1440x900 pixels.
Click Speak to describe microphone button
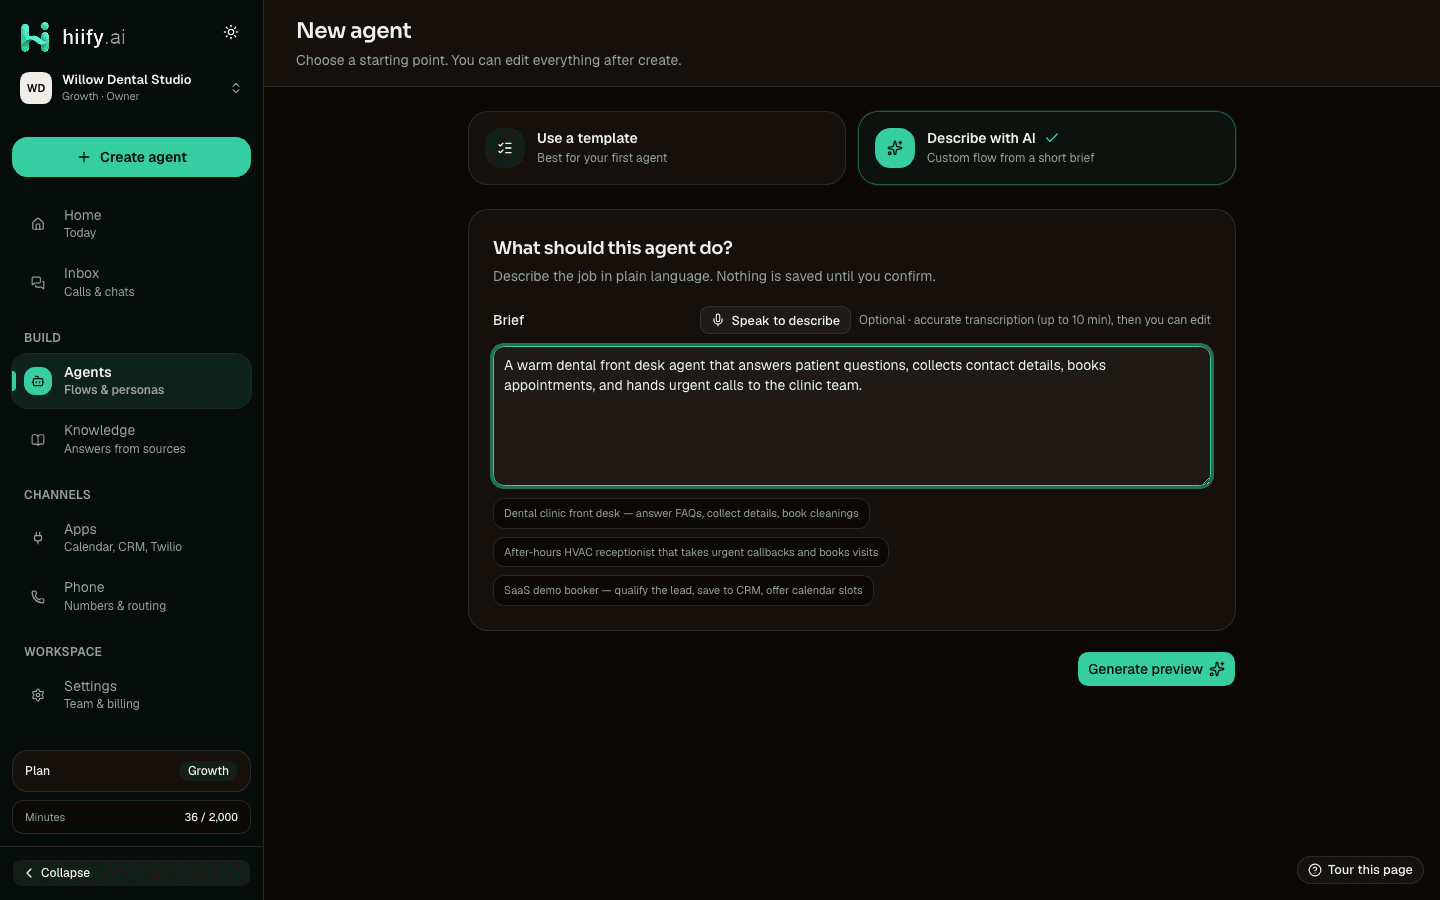point(775,320)
